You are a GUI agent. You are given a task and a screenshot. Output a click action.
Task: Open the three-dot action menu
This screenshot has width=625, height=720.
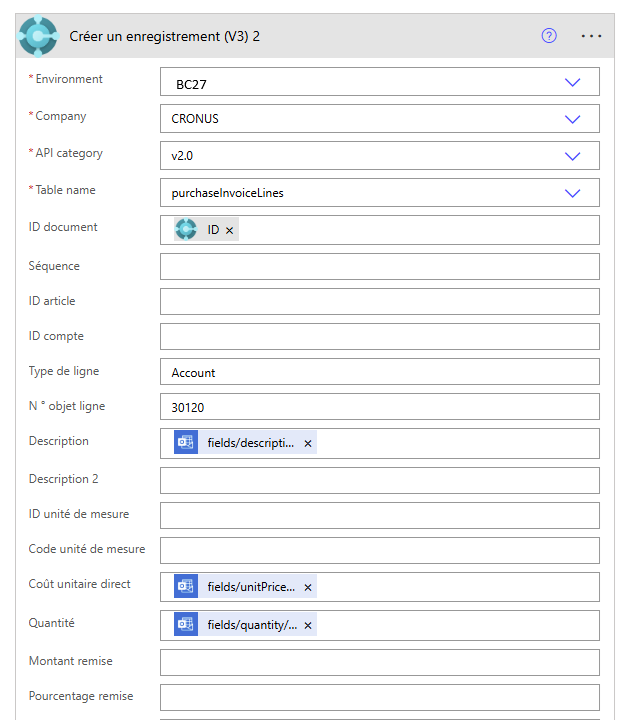pos(591,36)
